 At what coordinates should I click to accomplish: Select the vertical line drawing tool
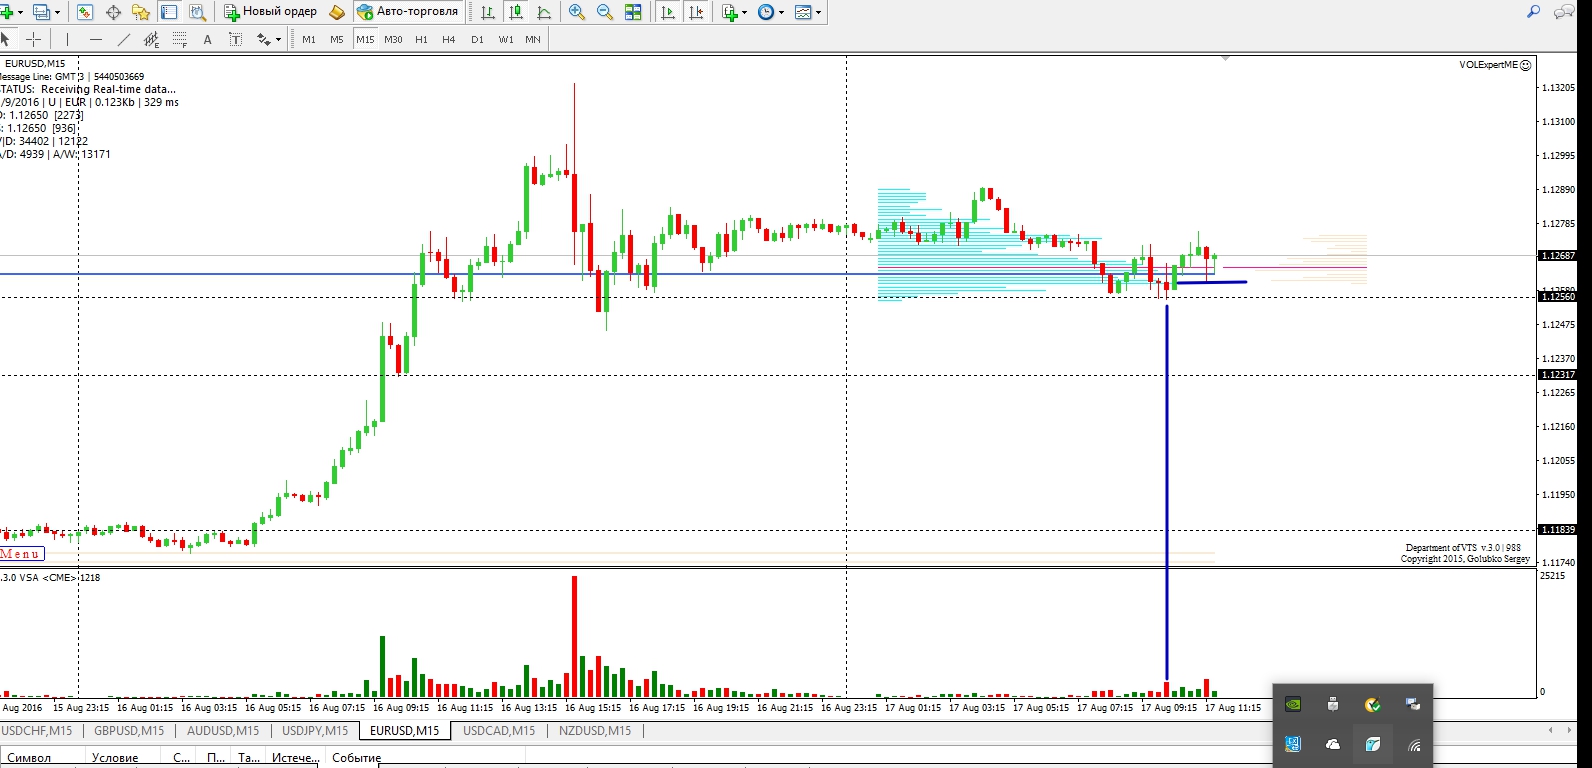click(67, 39)
